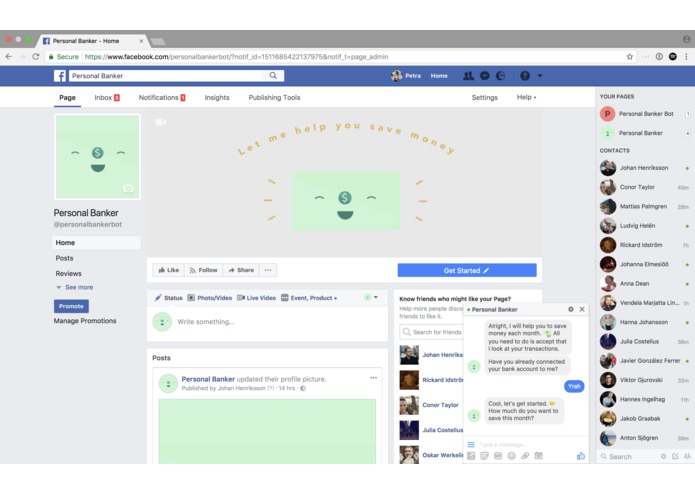Open the ellipsis menu on the profile picture post

pos(373,378)
